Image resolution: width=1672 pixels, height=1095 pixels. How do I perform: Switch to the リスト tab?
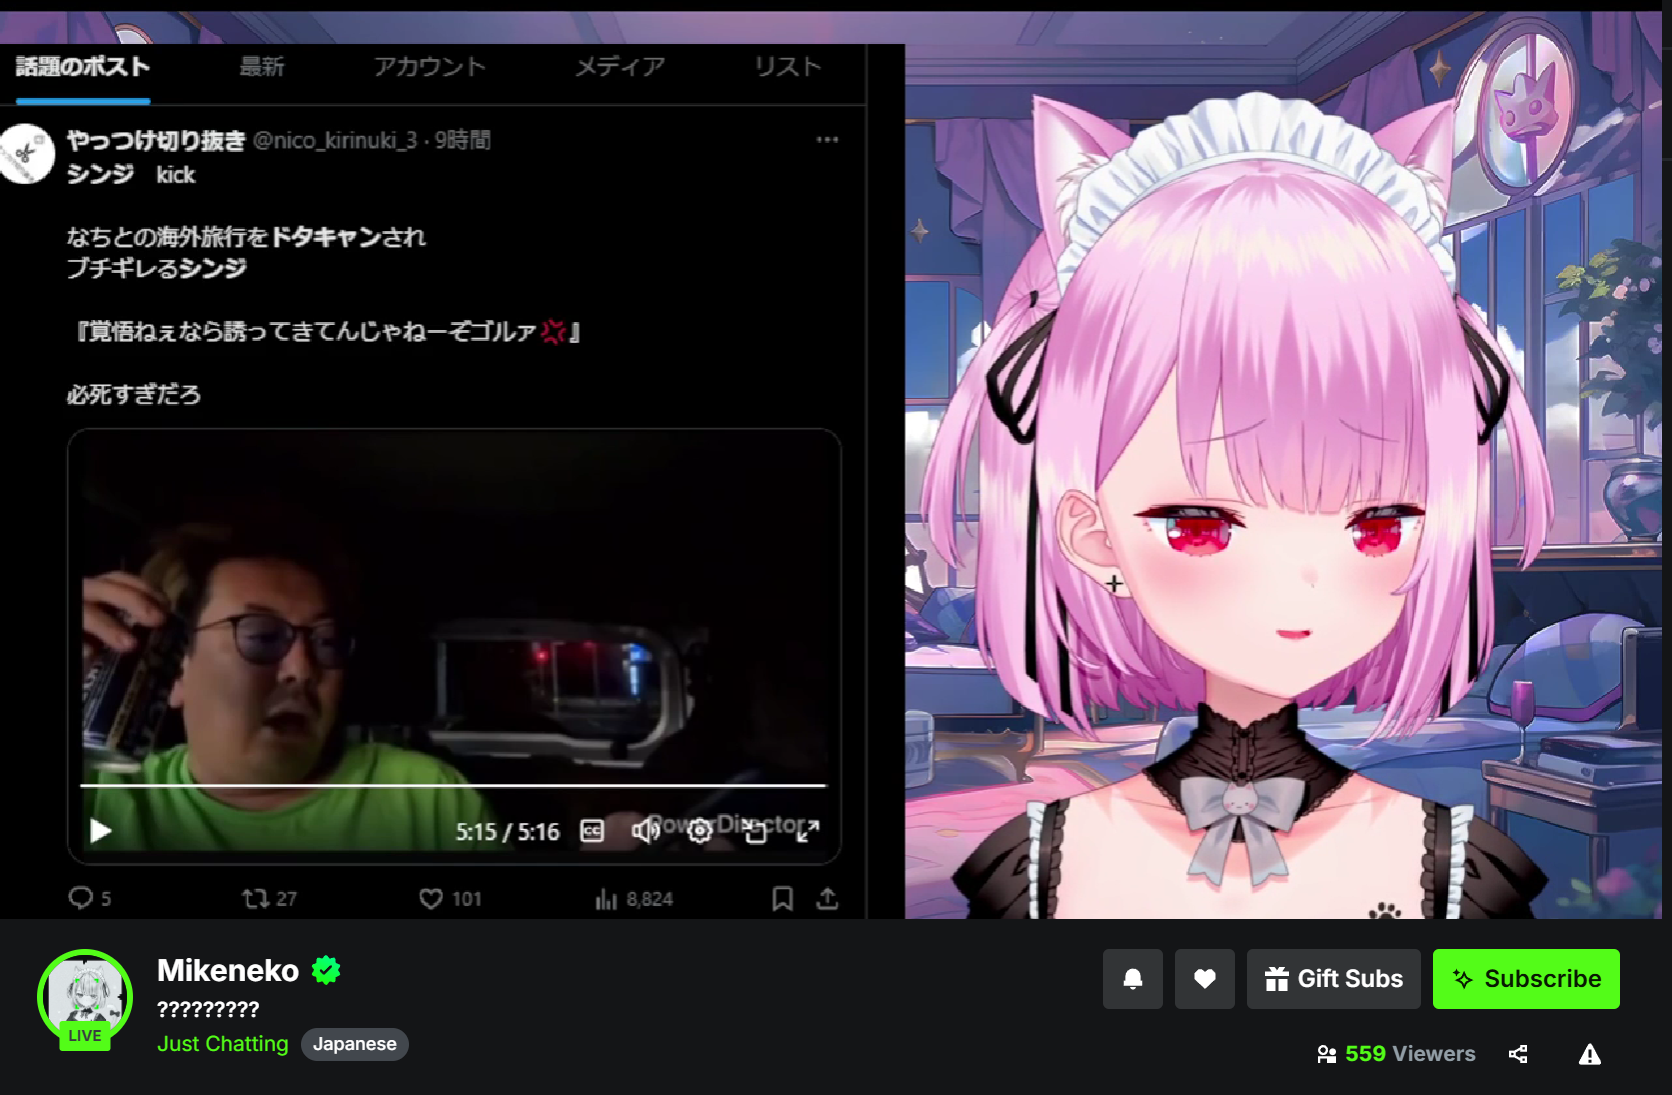(788, 67)
